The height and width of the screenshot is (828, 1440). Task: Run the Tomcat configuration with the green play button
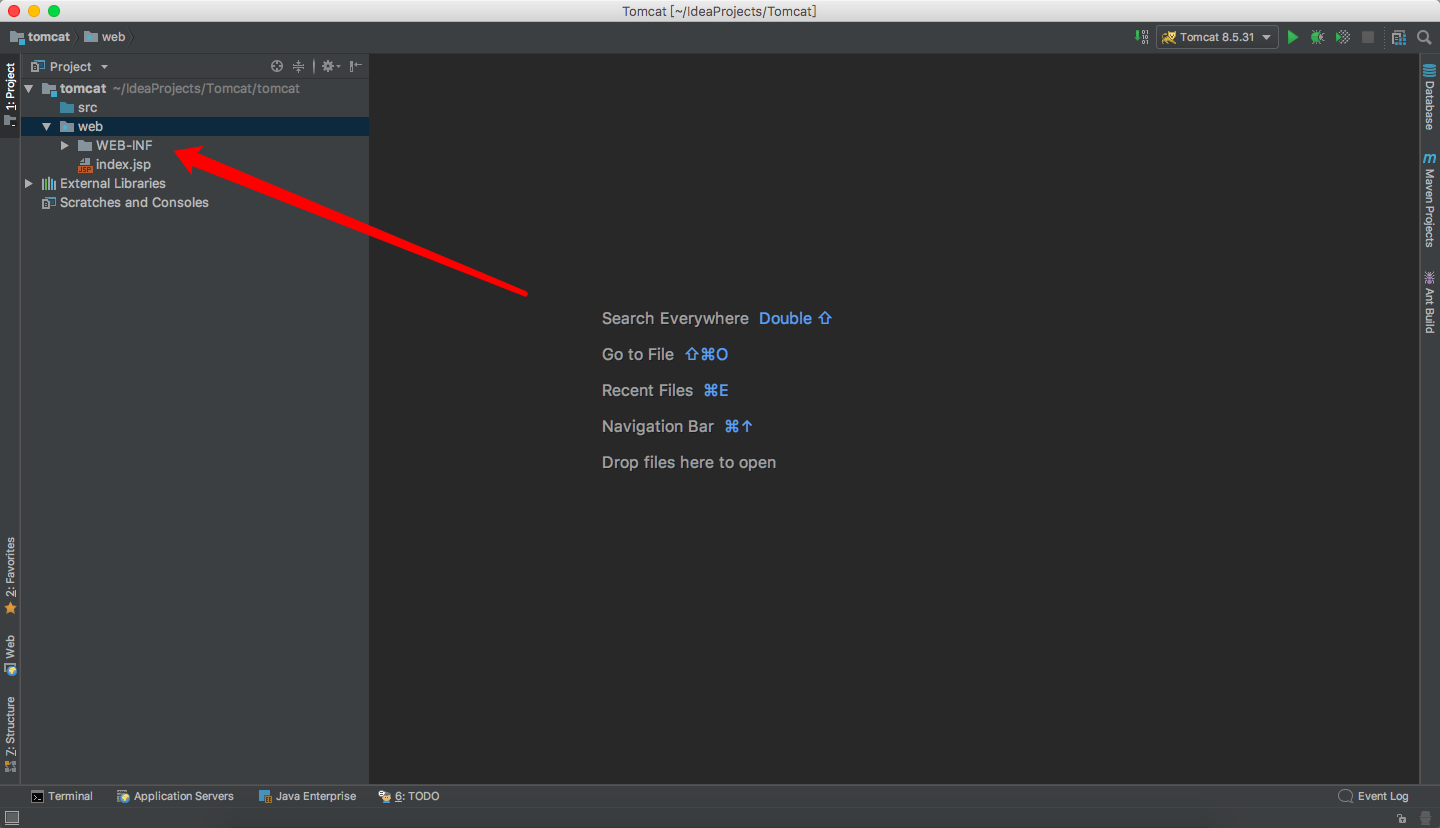point(1293,37)
